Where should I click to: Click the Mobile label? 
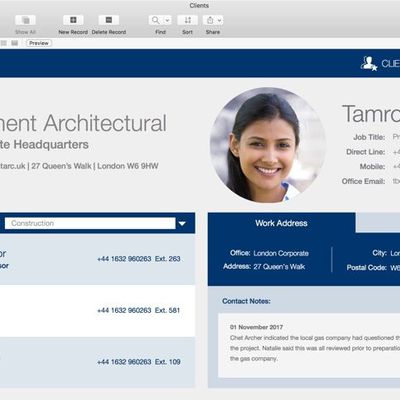point(372,166)
